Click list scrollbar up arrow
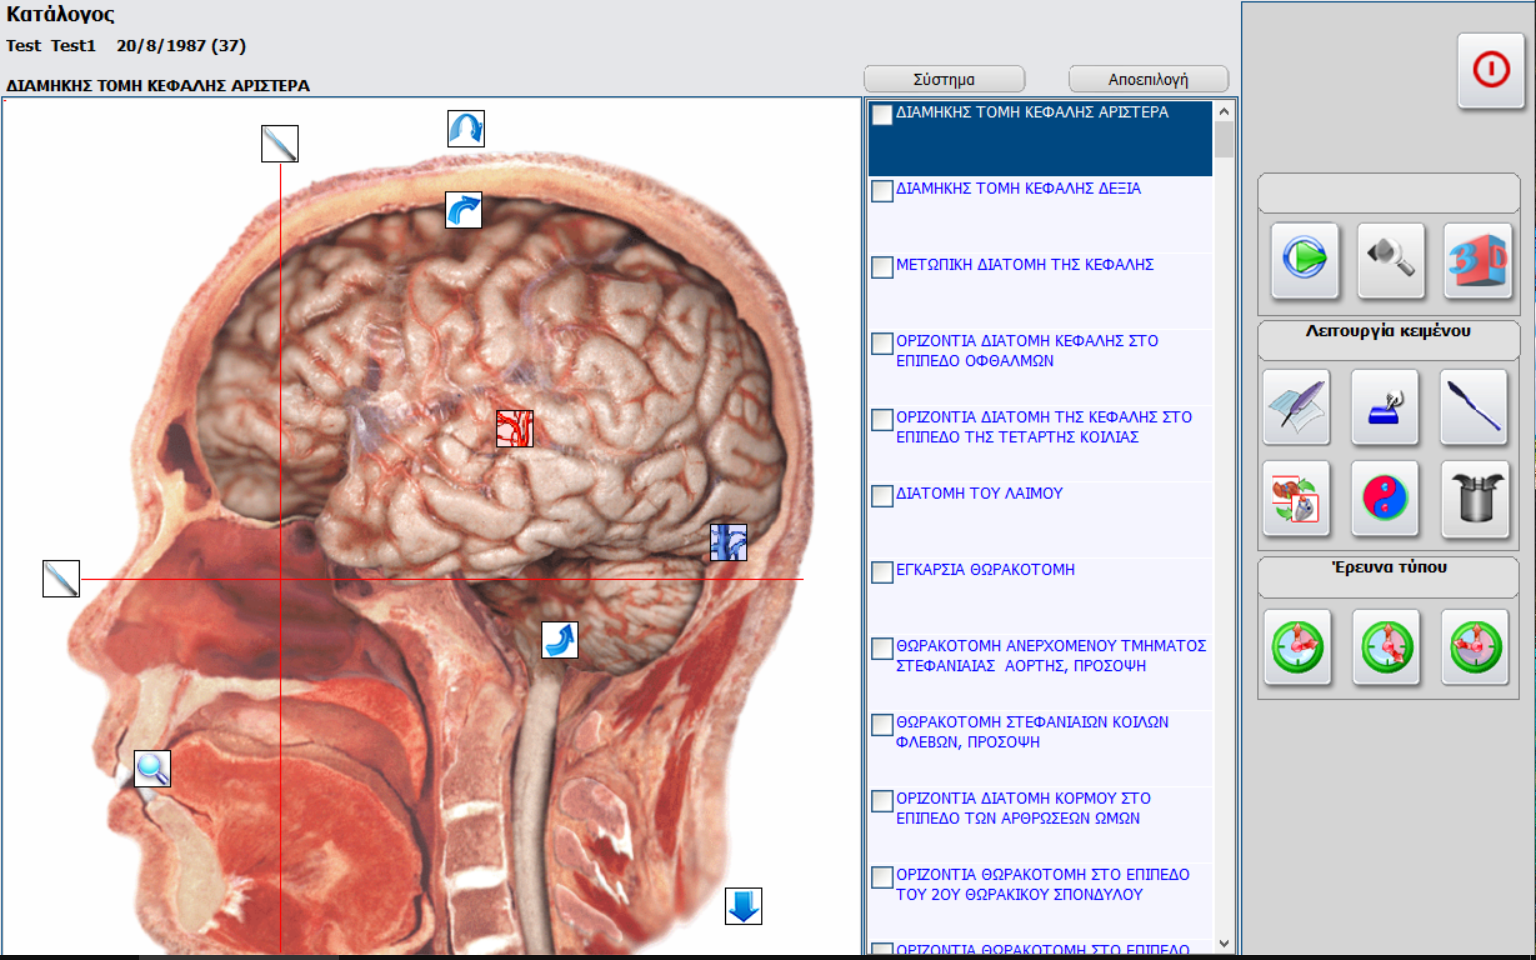The width and height of the screenshot is (1536, 960). coord(1224,112)
